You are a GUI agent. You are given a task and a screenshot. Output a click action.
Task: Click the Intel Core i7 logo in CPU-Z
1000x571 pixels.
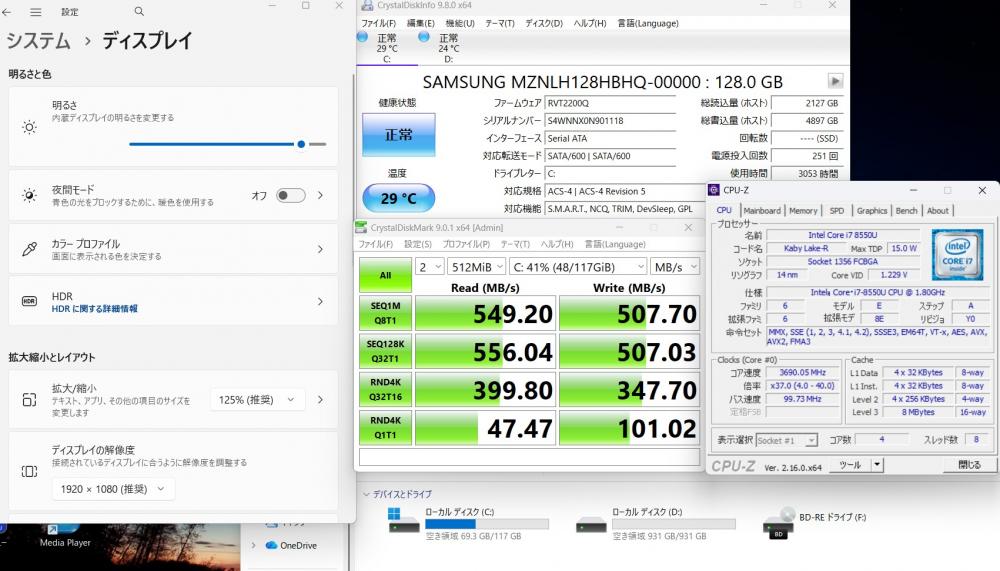point(957,255)
